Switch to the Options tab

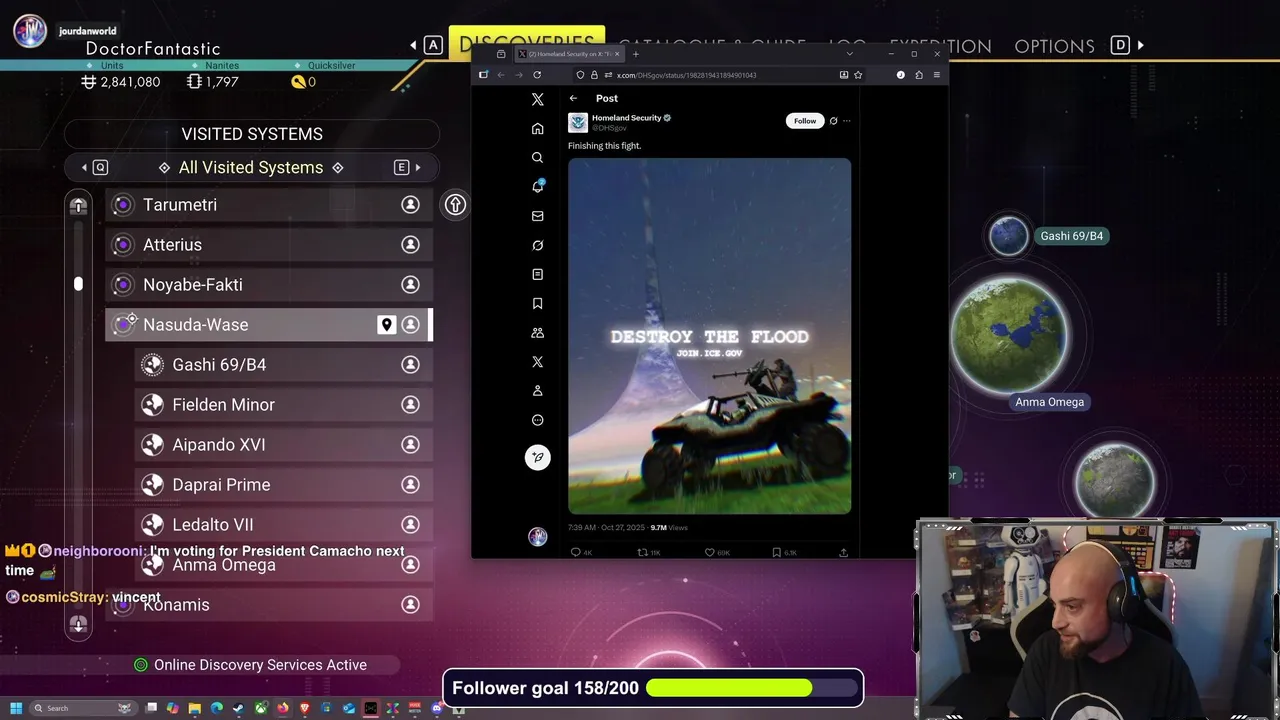[1054, 46]
